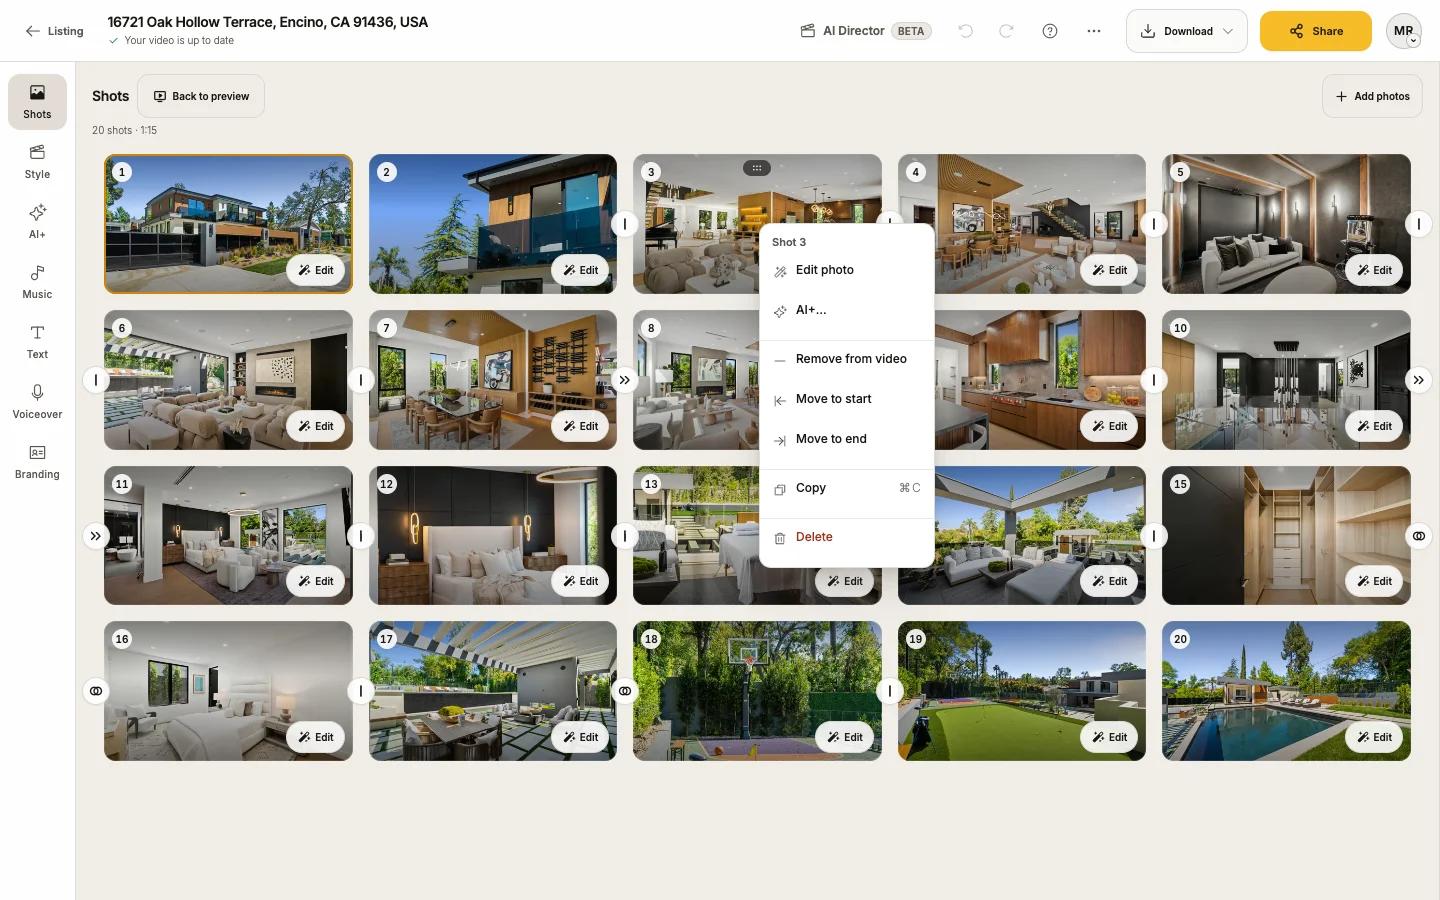Click the transition icon before shot 11
This screenshot has width=1440, height=900.
point(96,536)
